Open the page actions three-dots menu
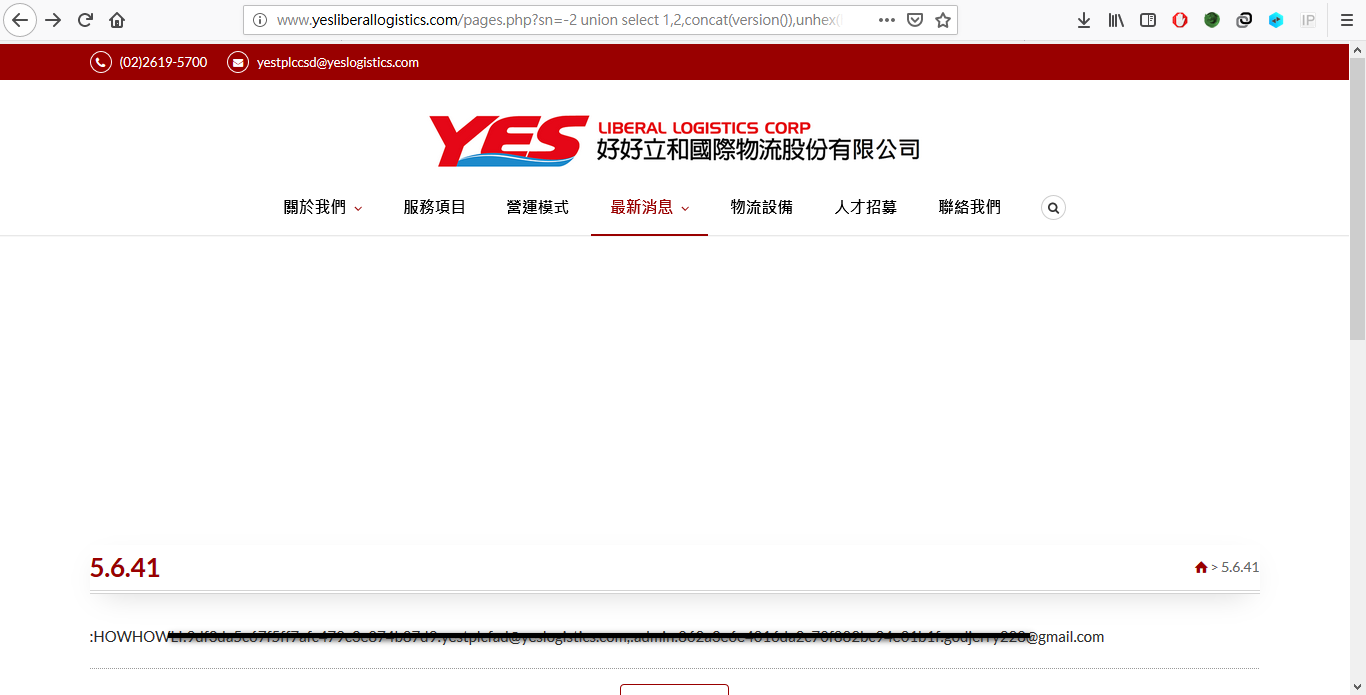The width and height of the screenshot is (1366, 695). click(887, 20)
